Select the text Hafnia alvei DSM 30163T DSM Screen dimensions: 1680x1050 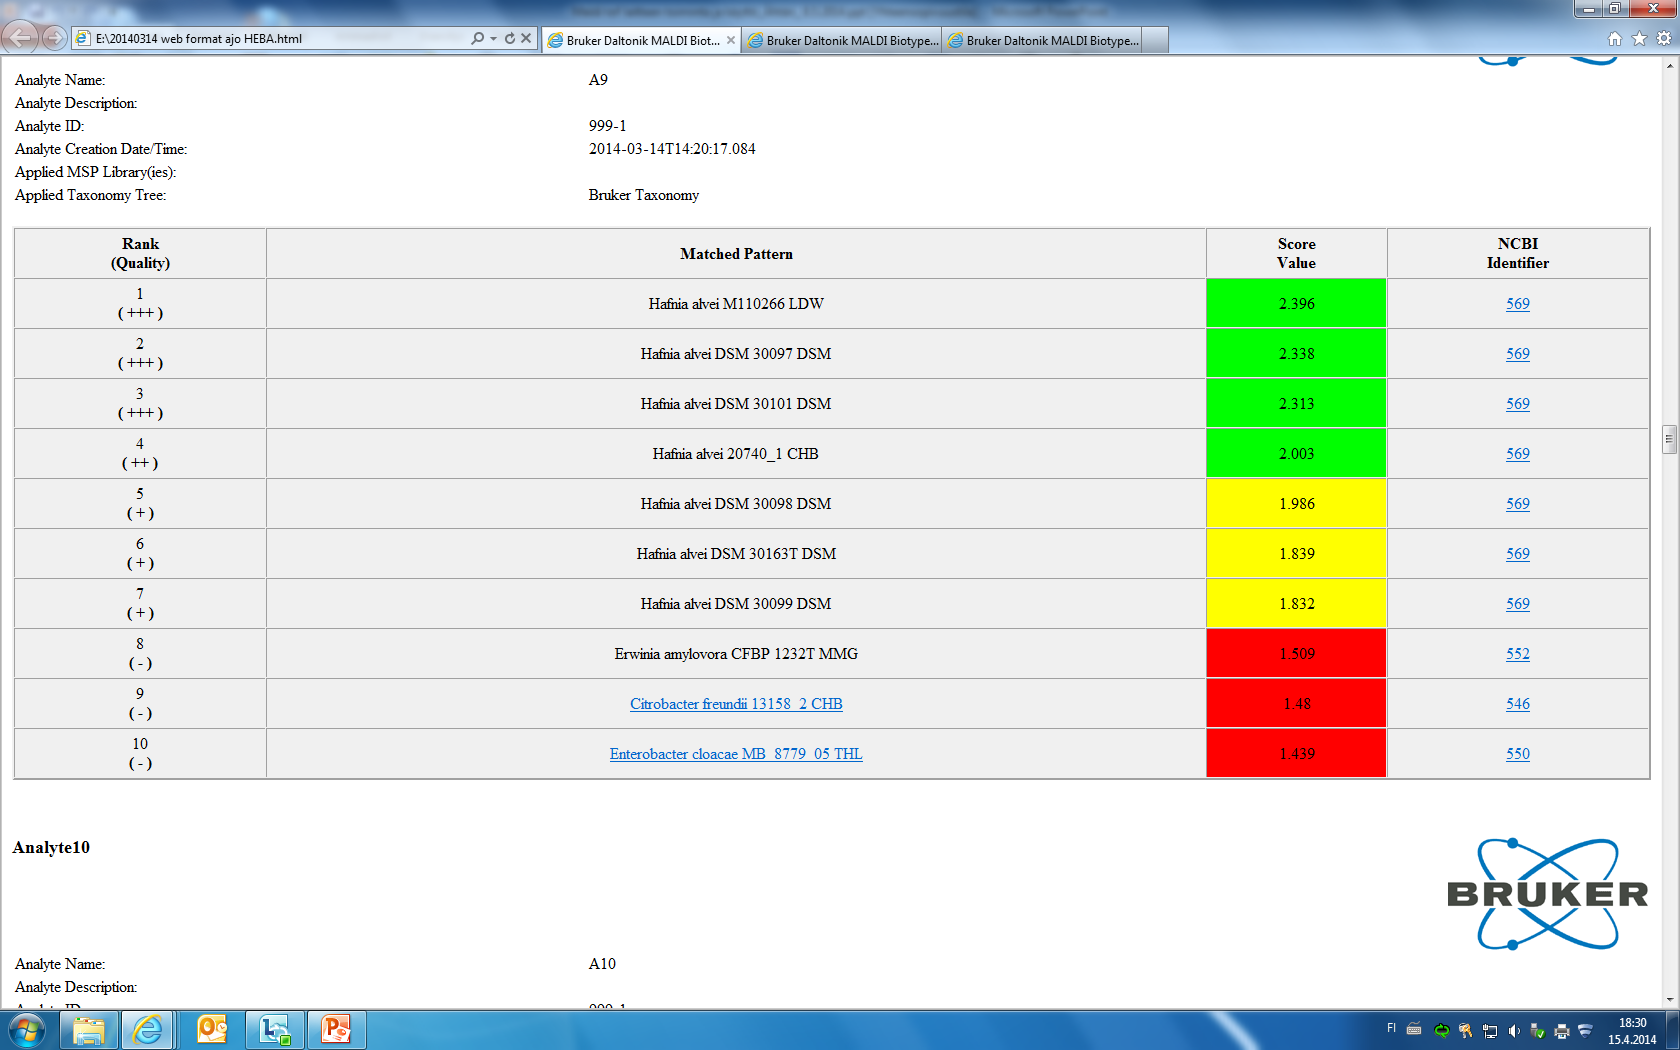pyautogui.click(x=736, y=554)
